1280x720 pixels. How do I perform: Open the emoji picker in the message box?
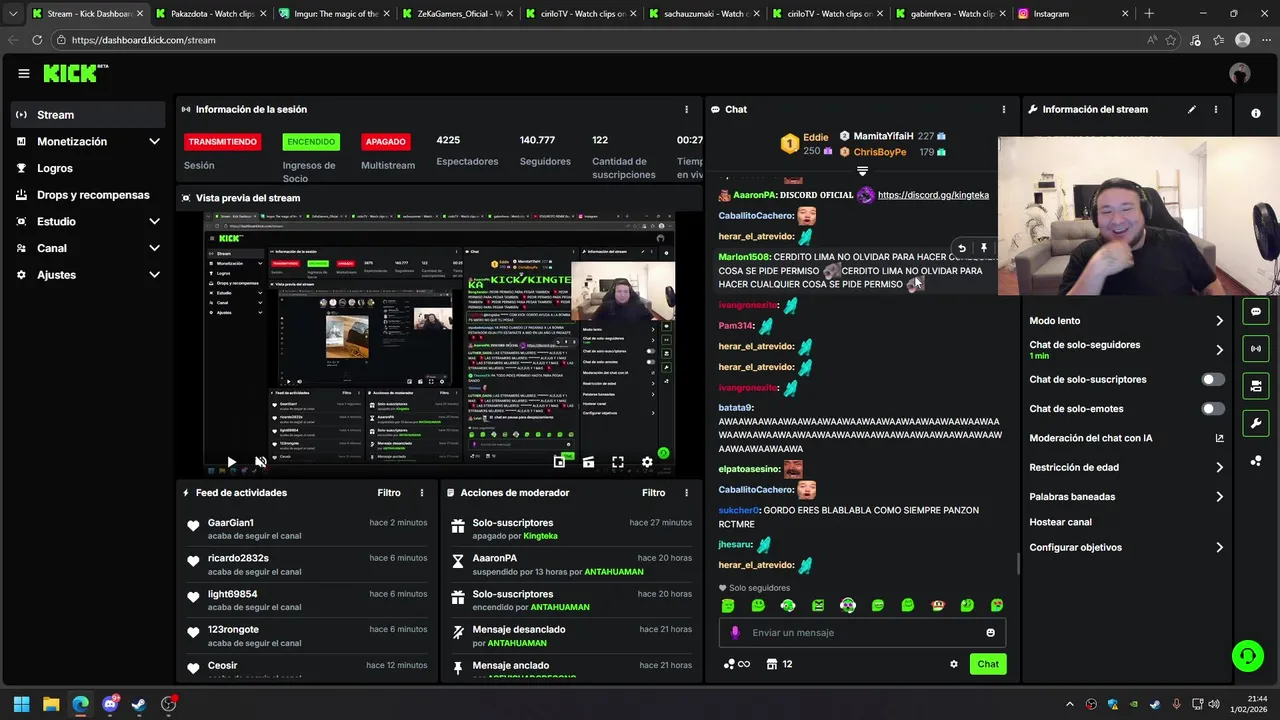pyautogui.click(x=991, y=633)
